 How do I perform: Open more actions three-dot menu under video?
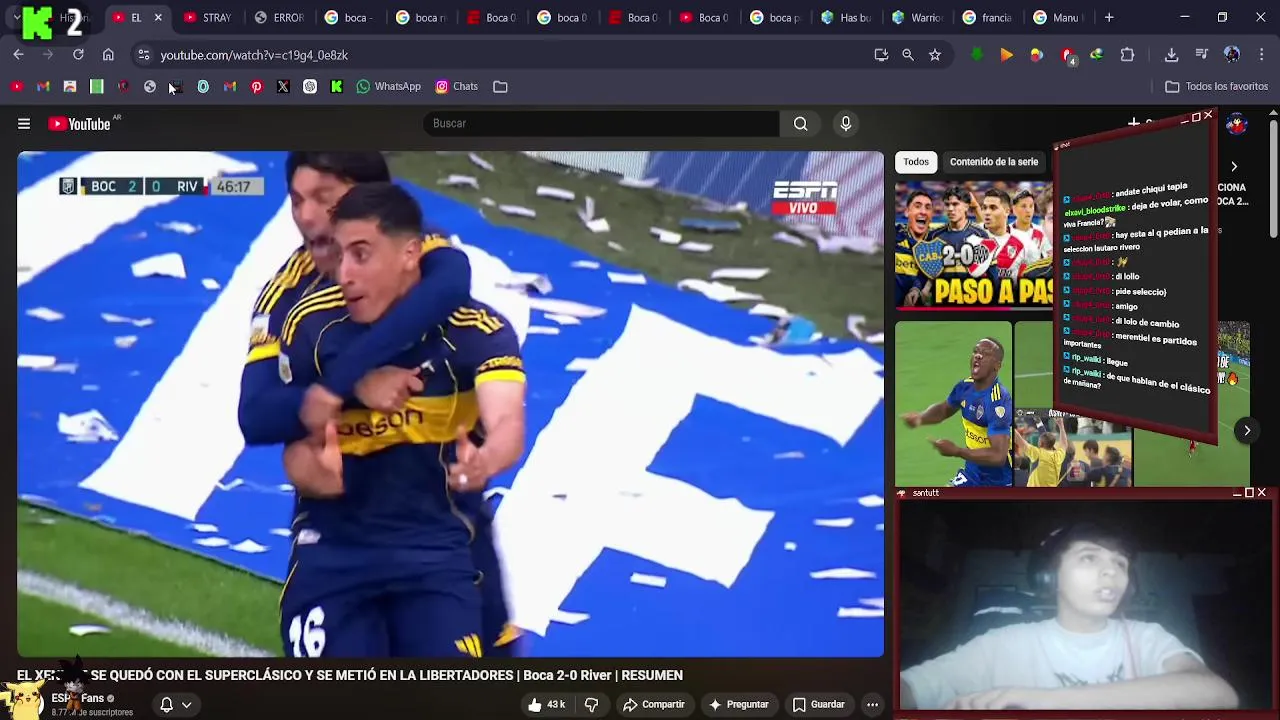[872, 705]
